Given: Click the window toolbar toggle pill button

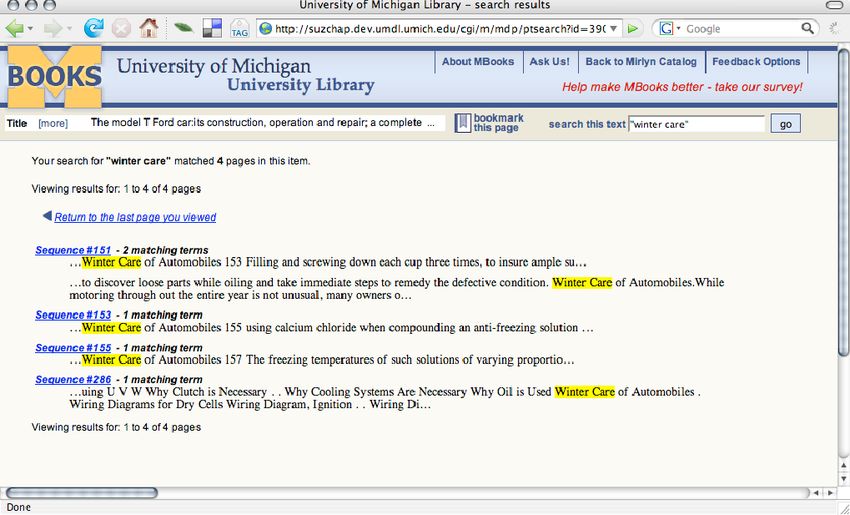Looking at the screenshot, I should [836, 5].
